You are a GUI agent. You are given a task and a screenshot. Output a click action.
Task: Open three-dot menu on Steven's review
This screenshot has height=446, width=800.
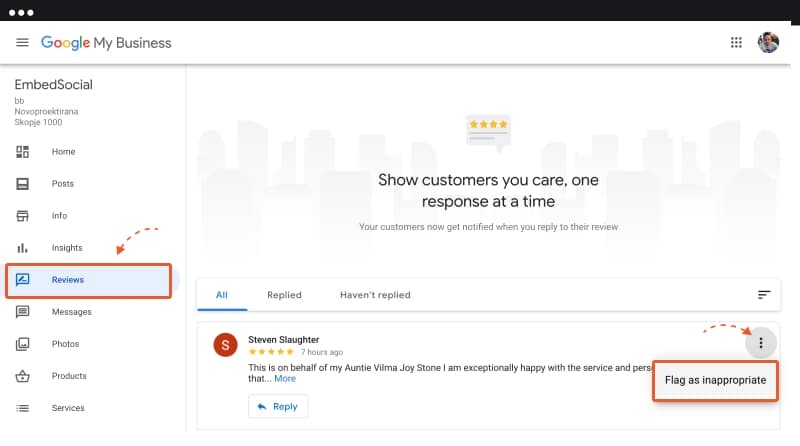tap(761, 343)
